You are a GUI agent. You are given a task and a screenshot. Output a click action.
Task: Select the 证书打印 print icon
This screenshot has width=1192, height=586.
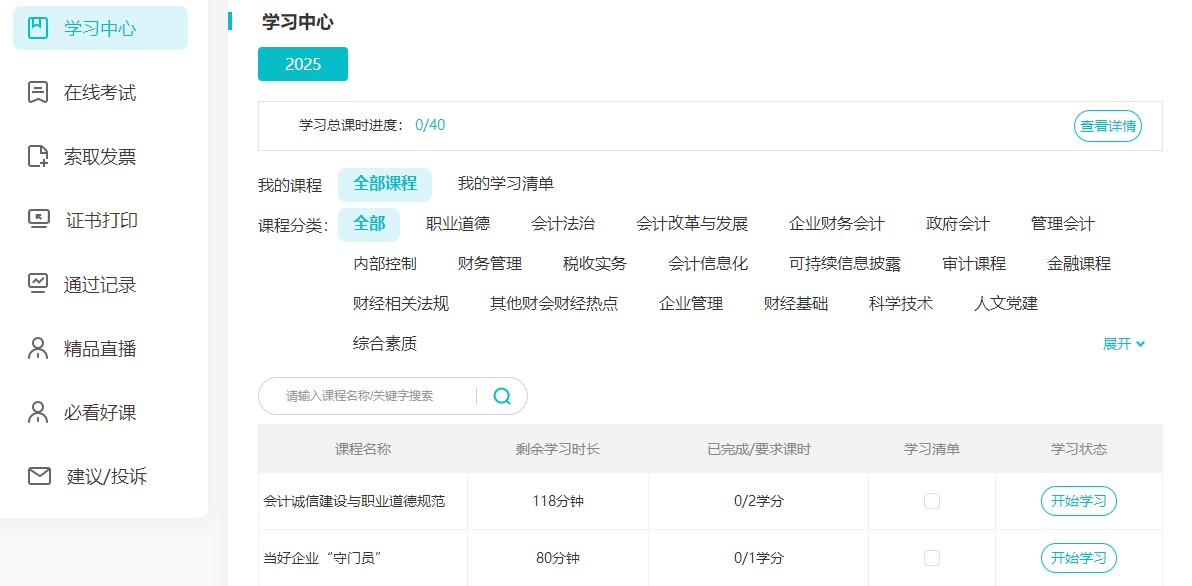point(38,220)
